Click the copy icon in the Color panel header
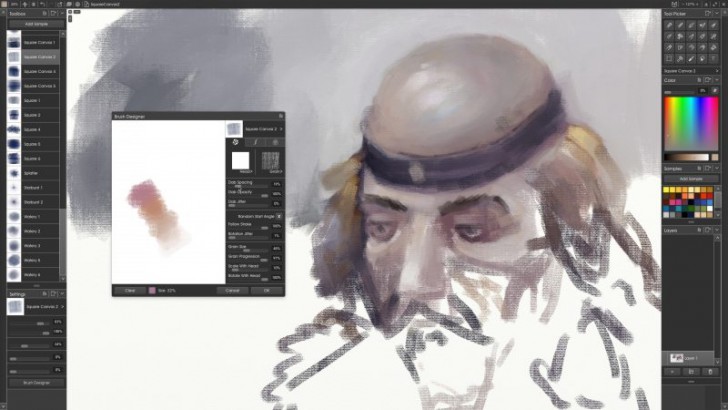 (x=699, y=80)
